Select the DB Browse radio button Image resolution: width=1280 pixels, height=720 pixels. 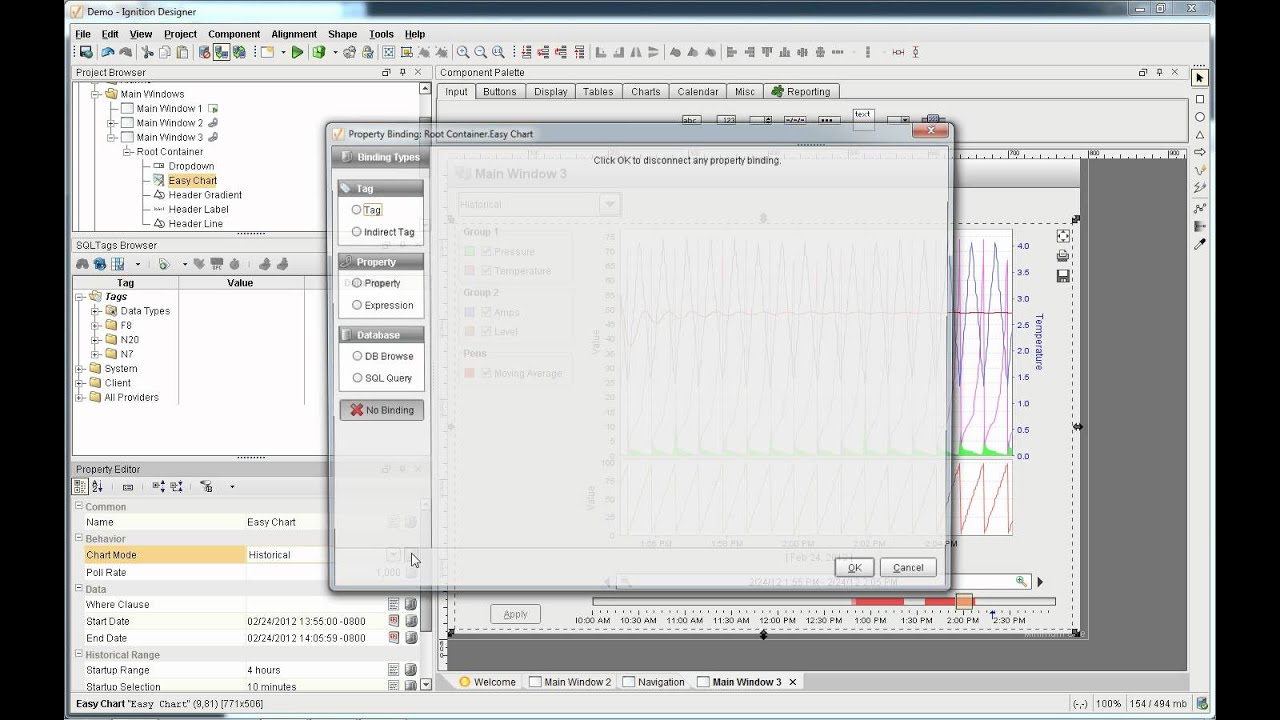tap(357, 356)
